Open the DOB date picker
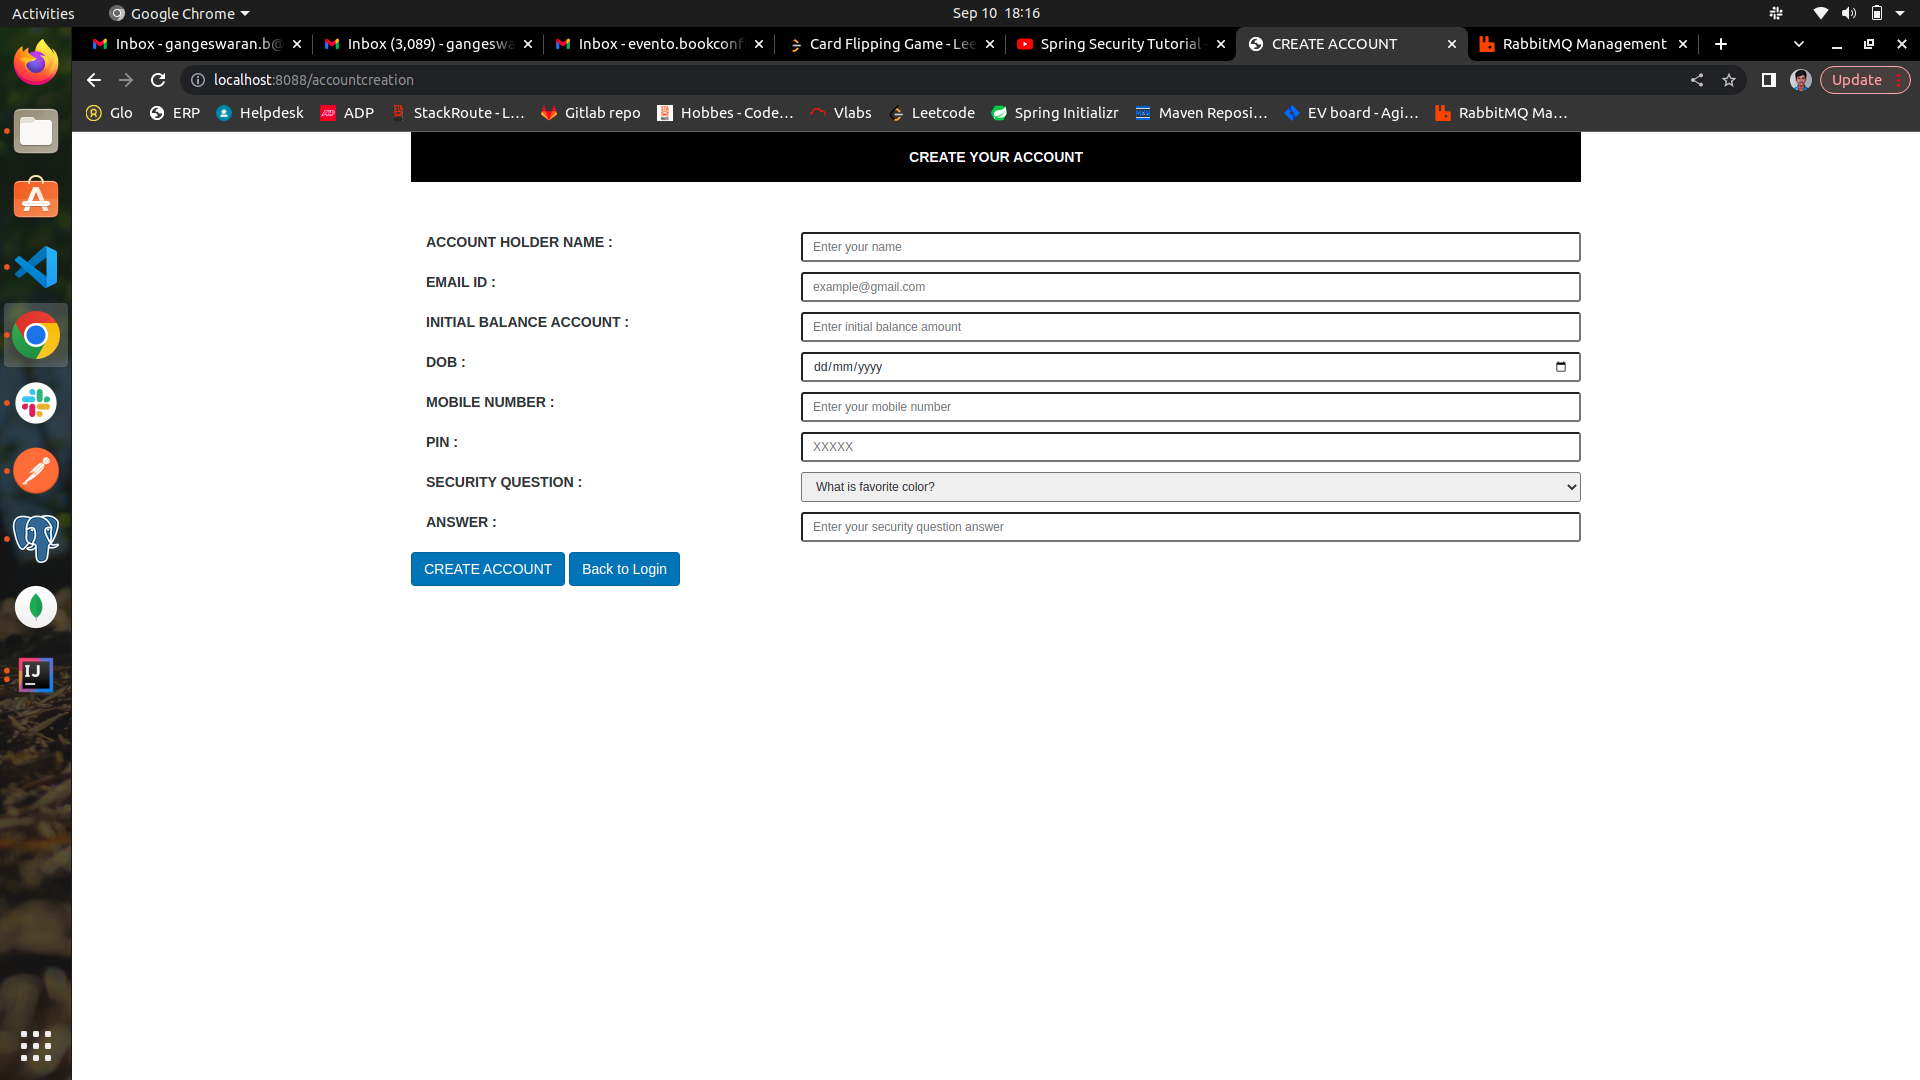Image resolution: width=1920 pixels, height=1080 pixels. click(1561, 367)
